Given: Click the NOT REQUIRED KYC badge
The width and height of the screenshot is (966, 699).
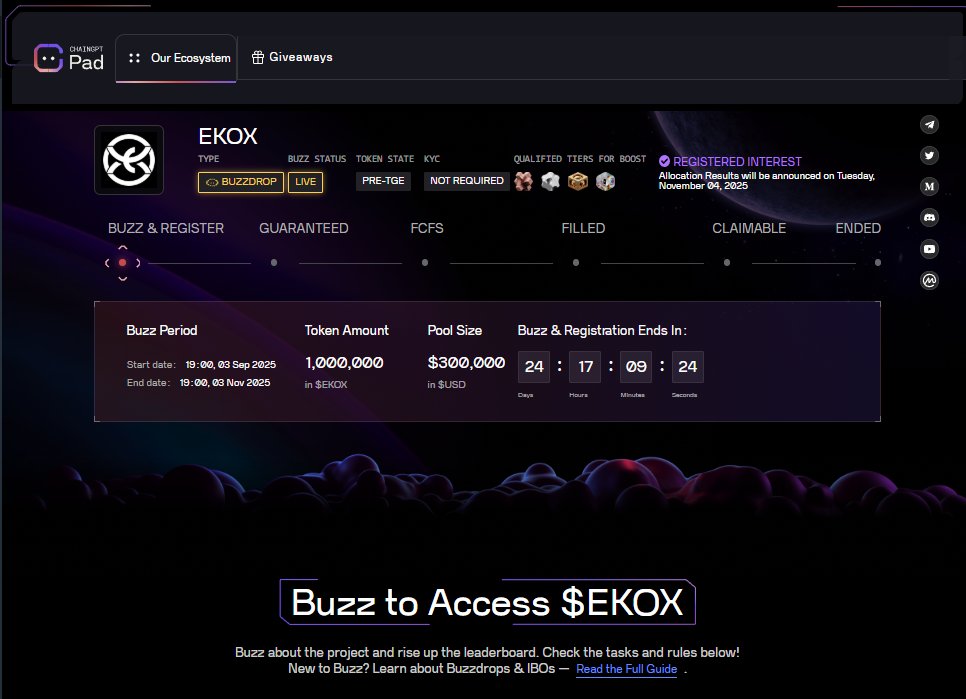Looking at the screenshot, I should pyautogui.click(x=466, y=181).
